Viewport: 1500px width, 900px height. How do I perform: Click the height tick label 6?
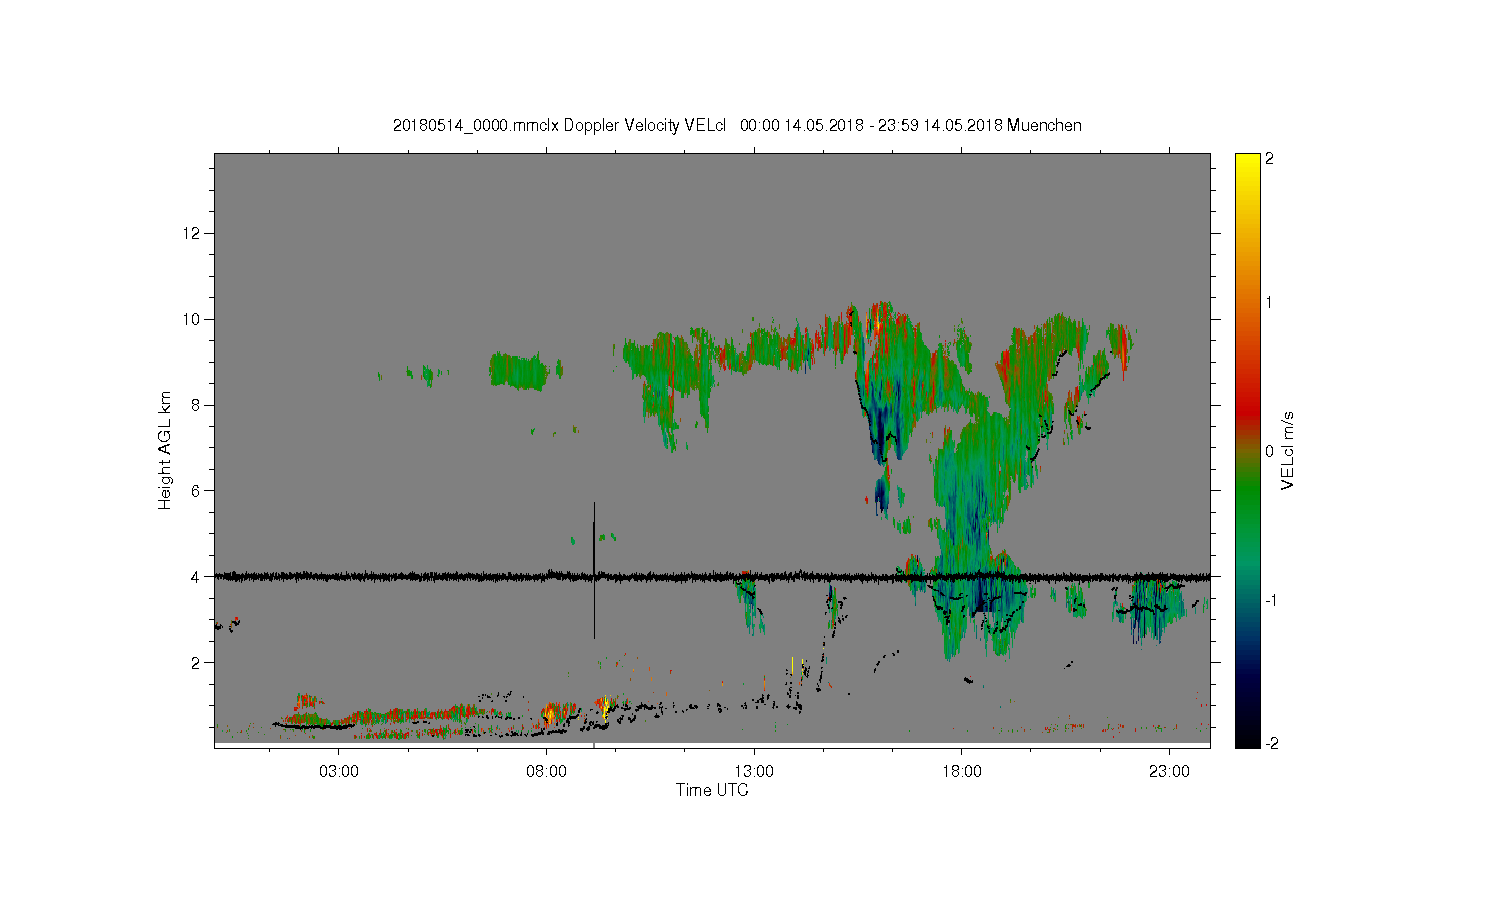[196, 490]
